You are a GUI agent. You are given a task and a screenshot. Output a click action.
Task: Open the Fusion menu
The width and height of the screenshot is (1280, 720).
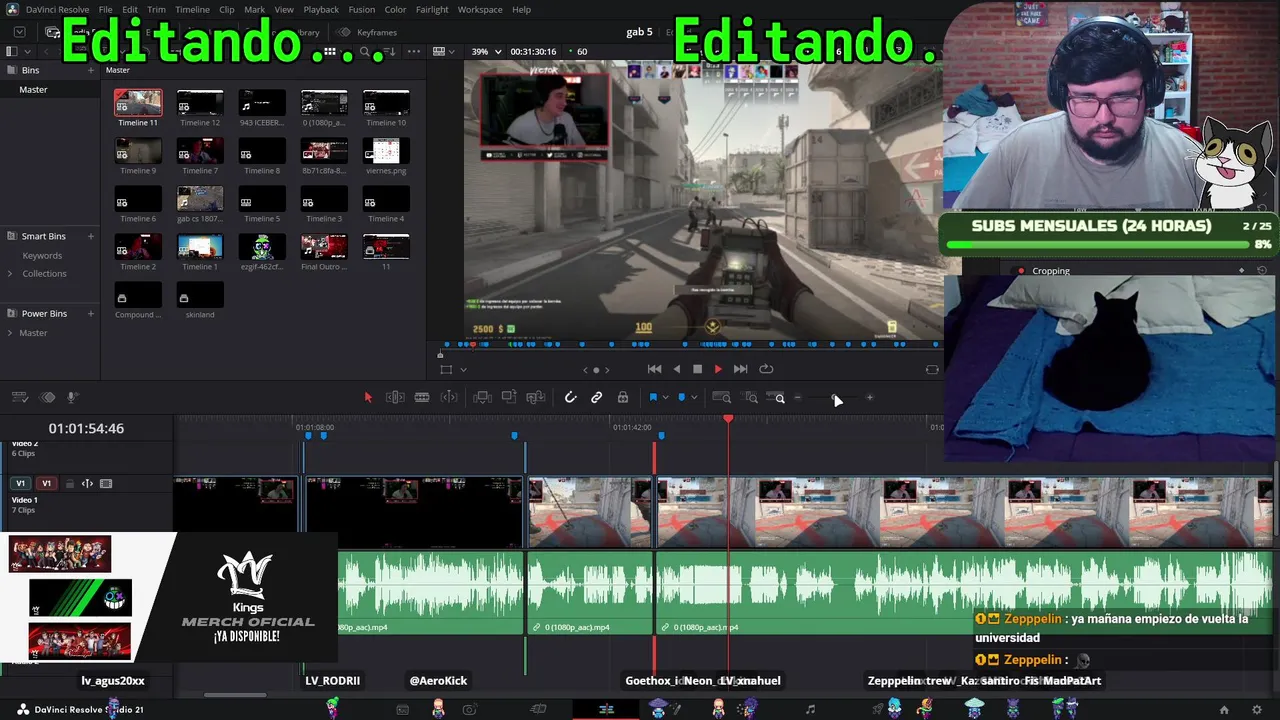click(362, 9)
